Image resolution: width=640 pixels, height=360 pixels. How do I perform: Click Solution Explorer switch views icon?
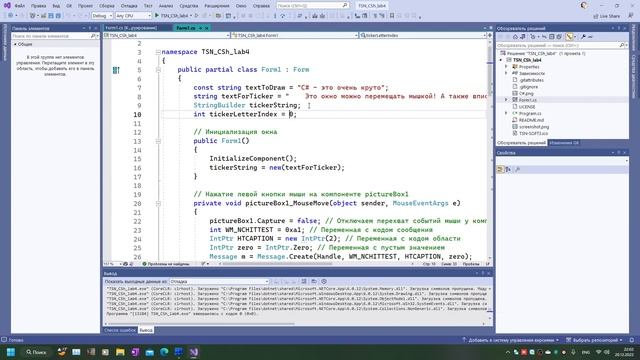(523, 37)
